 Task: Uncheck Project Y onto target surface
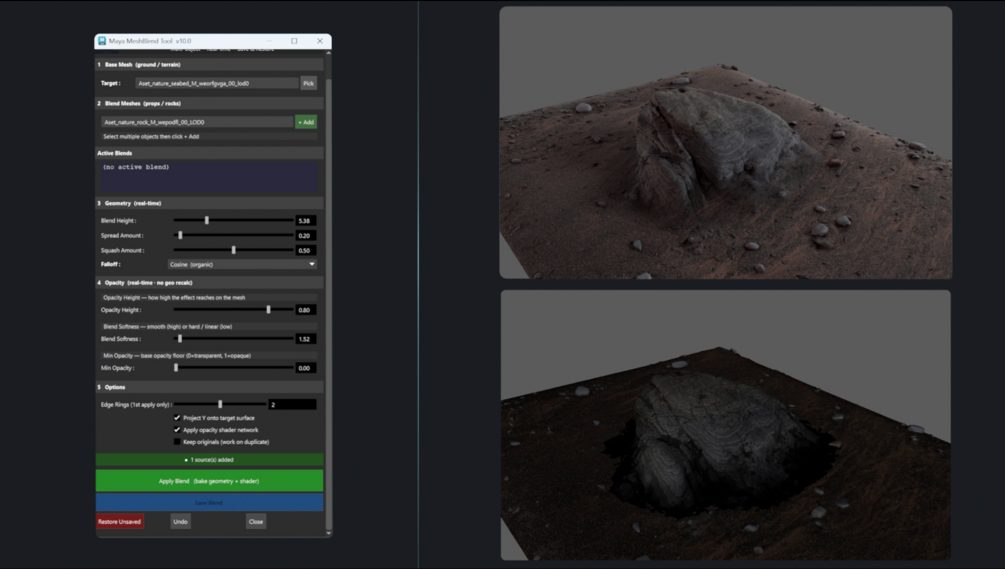click(177, 418)
